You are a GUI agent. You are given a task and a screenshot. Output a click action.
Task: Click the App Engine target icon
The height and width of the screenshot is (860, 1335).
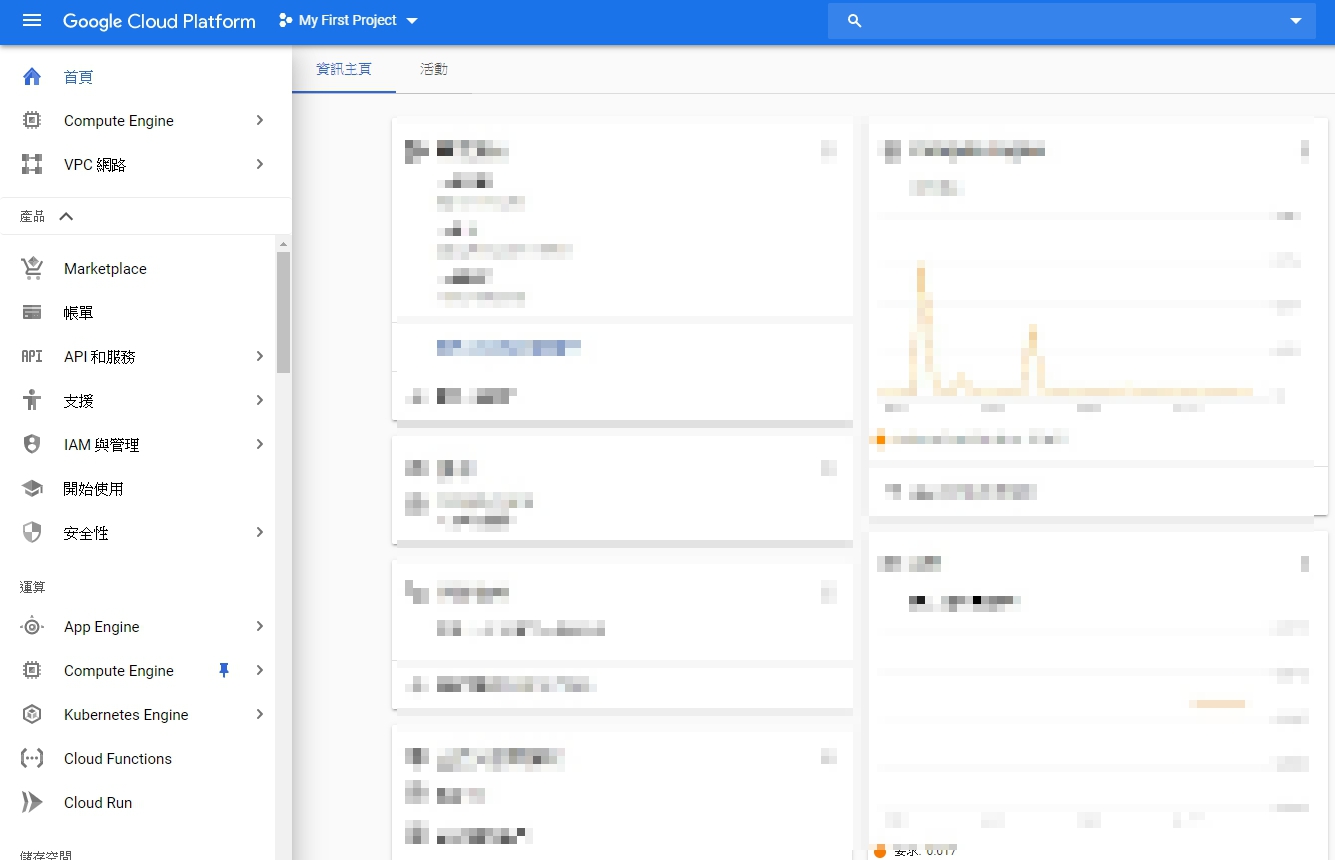(32, 627)
